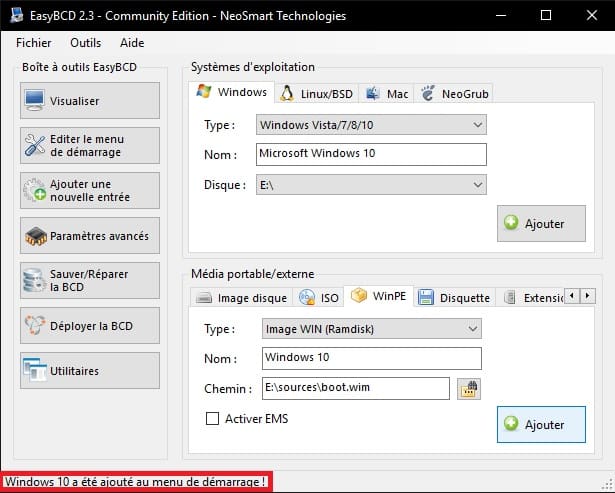
Task: Edit the Windows 10 name field in WinPE
Action: (x=371, y=358)
